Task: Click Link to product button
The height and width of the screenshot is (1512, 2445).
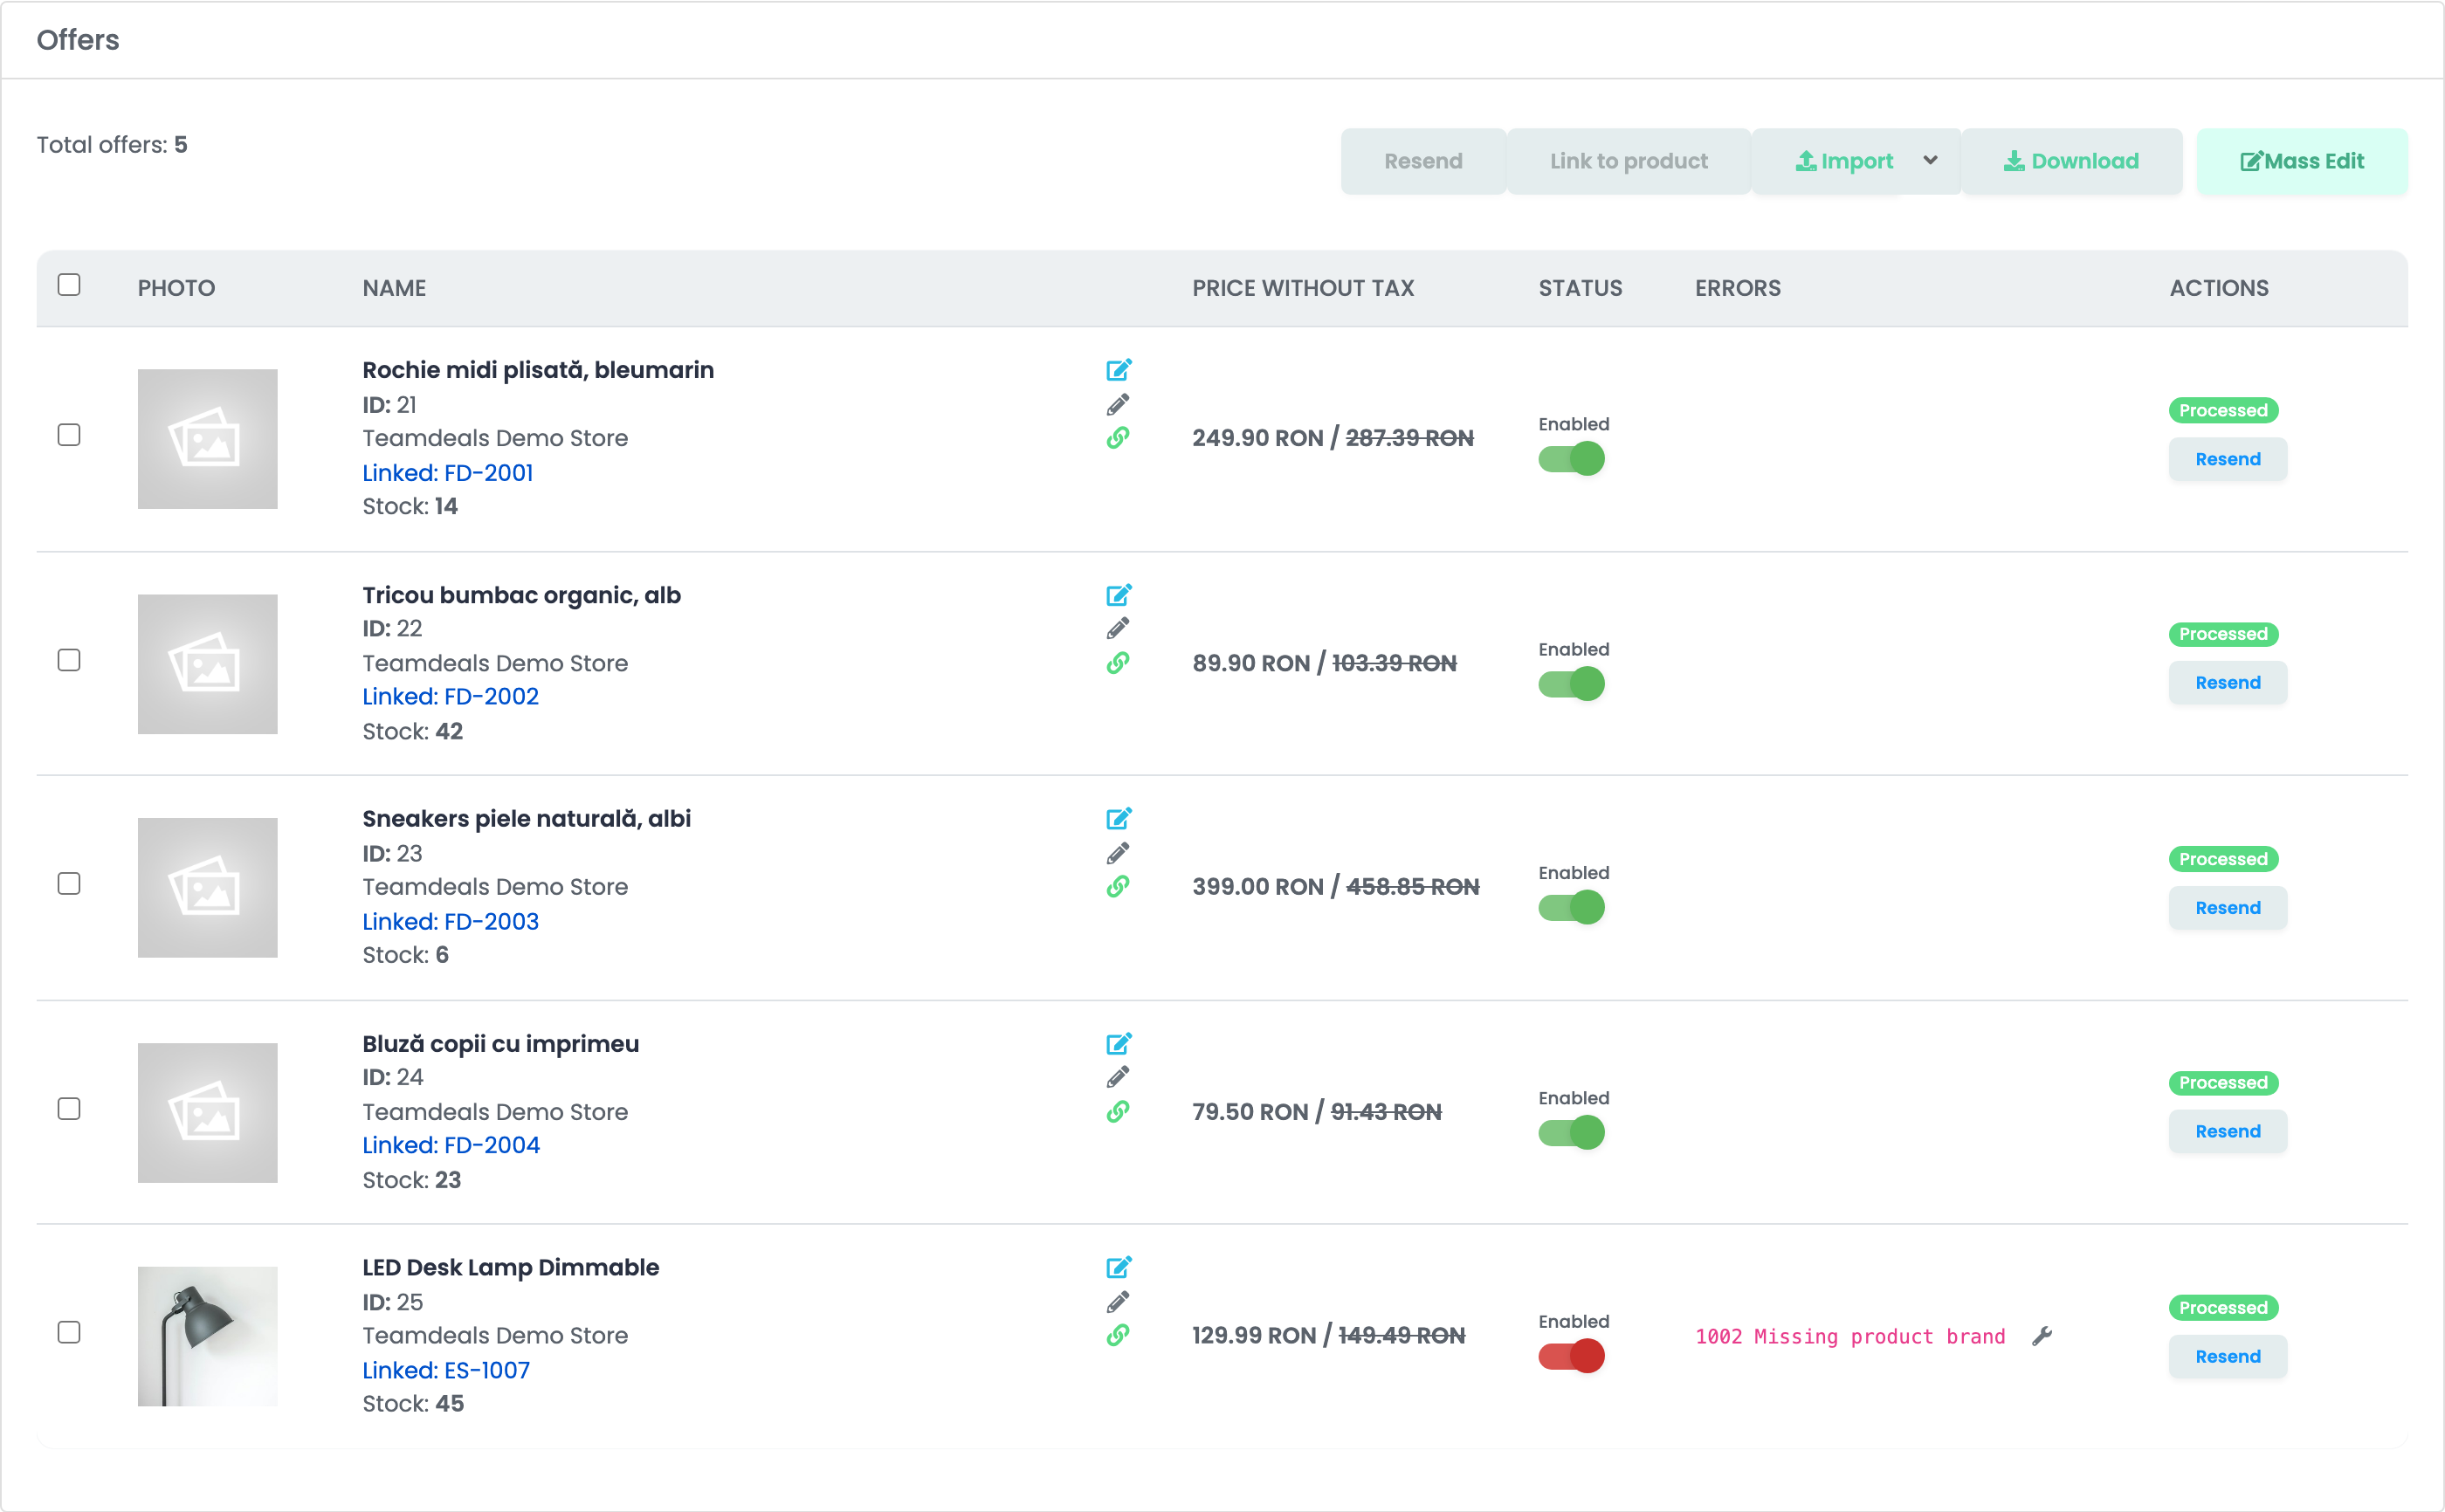Action: (1629, 161)
